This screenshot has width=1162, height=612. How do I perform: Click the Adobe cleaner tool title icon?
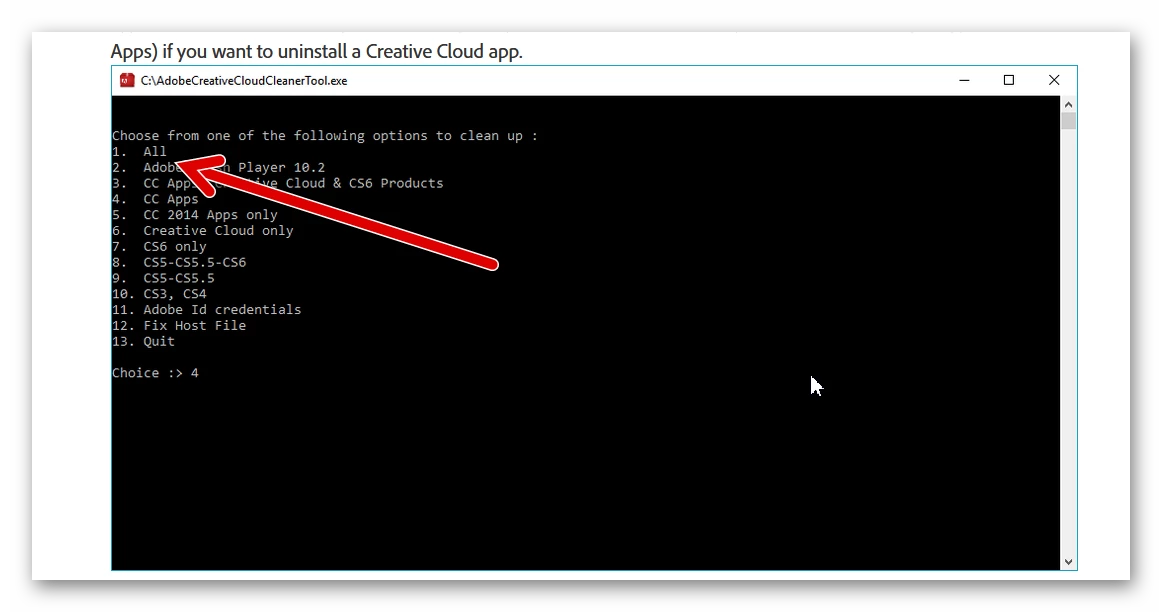tap(127, 80)
